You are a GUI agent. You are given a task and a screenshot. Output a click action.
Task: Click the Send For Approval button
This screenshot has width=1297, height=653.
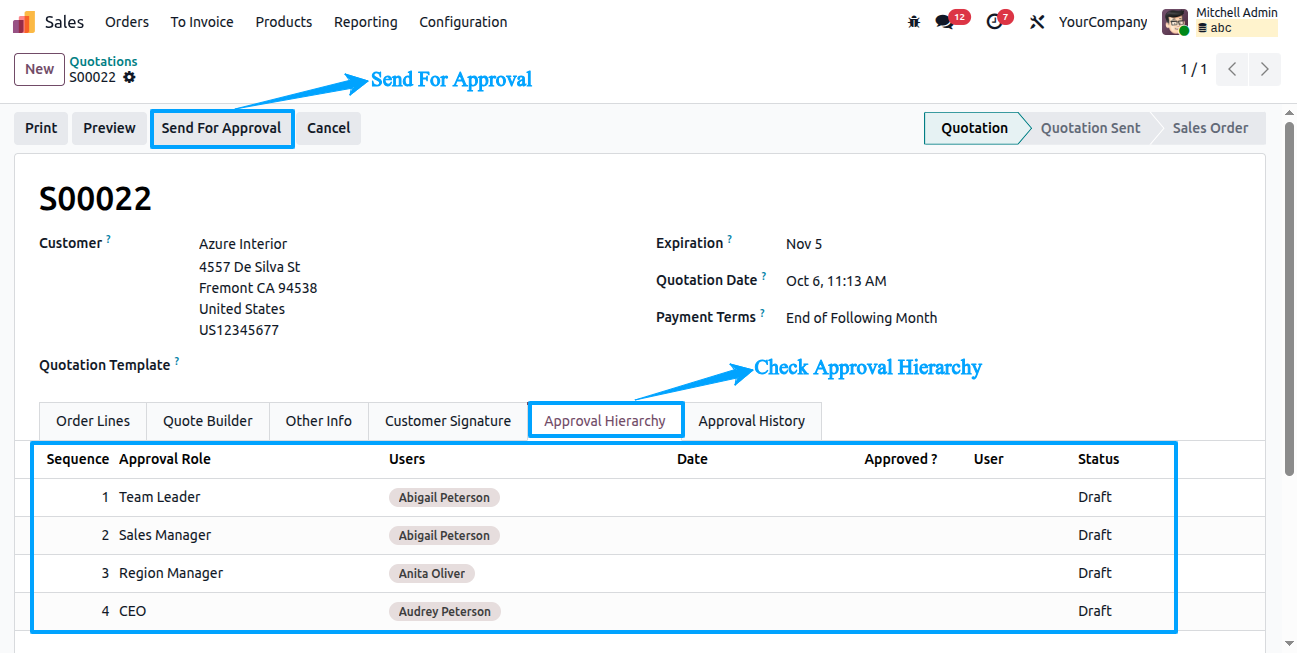pos(222,128)
